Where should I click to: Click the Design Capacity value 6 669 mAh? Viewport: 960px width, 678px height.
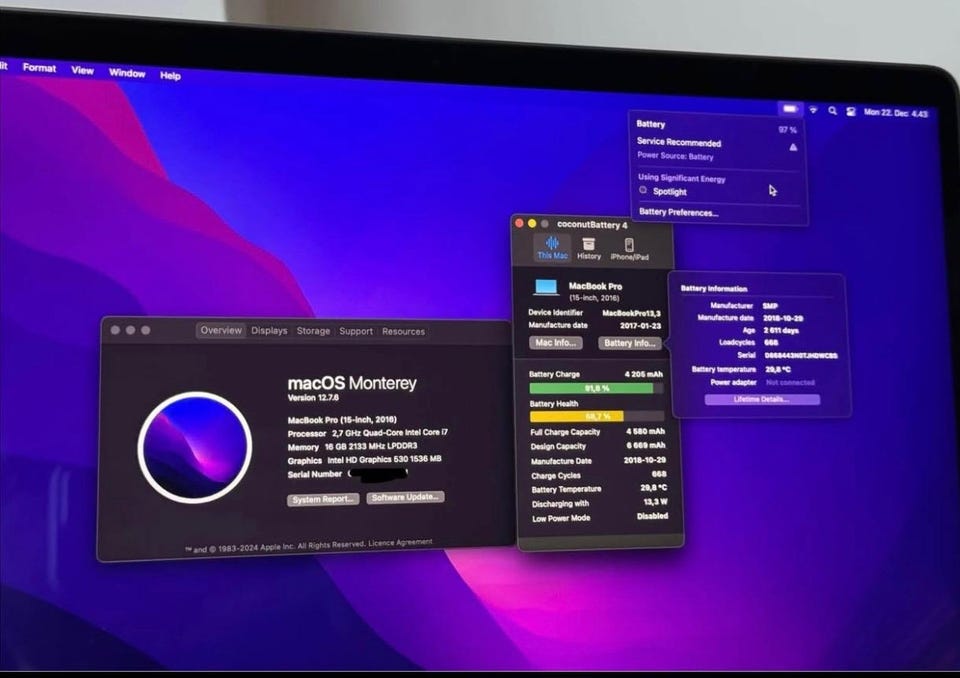pos(645,445)
